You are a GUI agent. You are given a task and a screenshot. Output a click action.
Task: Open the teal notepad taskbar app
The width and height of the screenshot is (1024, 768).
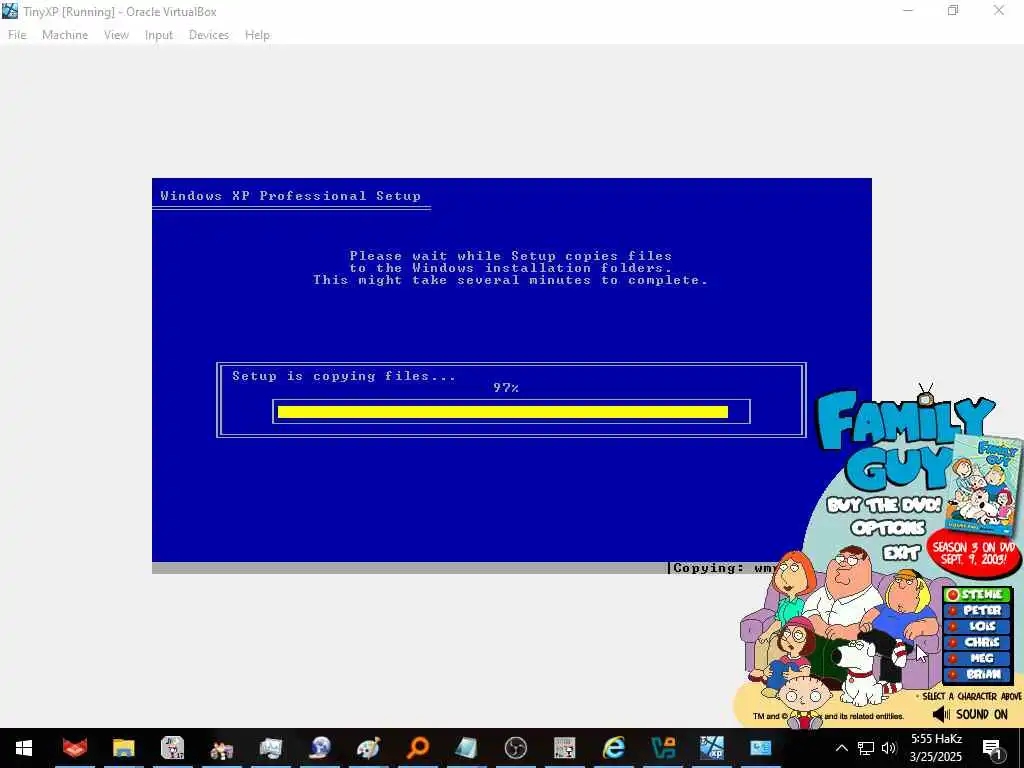[x=466, y=748]
